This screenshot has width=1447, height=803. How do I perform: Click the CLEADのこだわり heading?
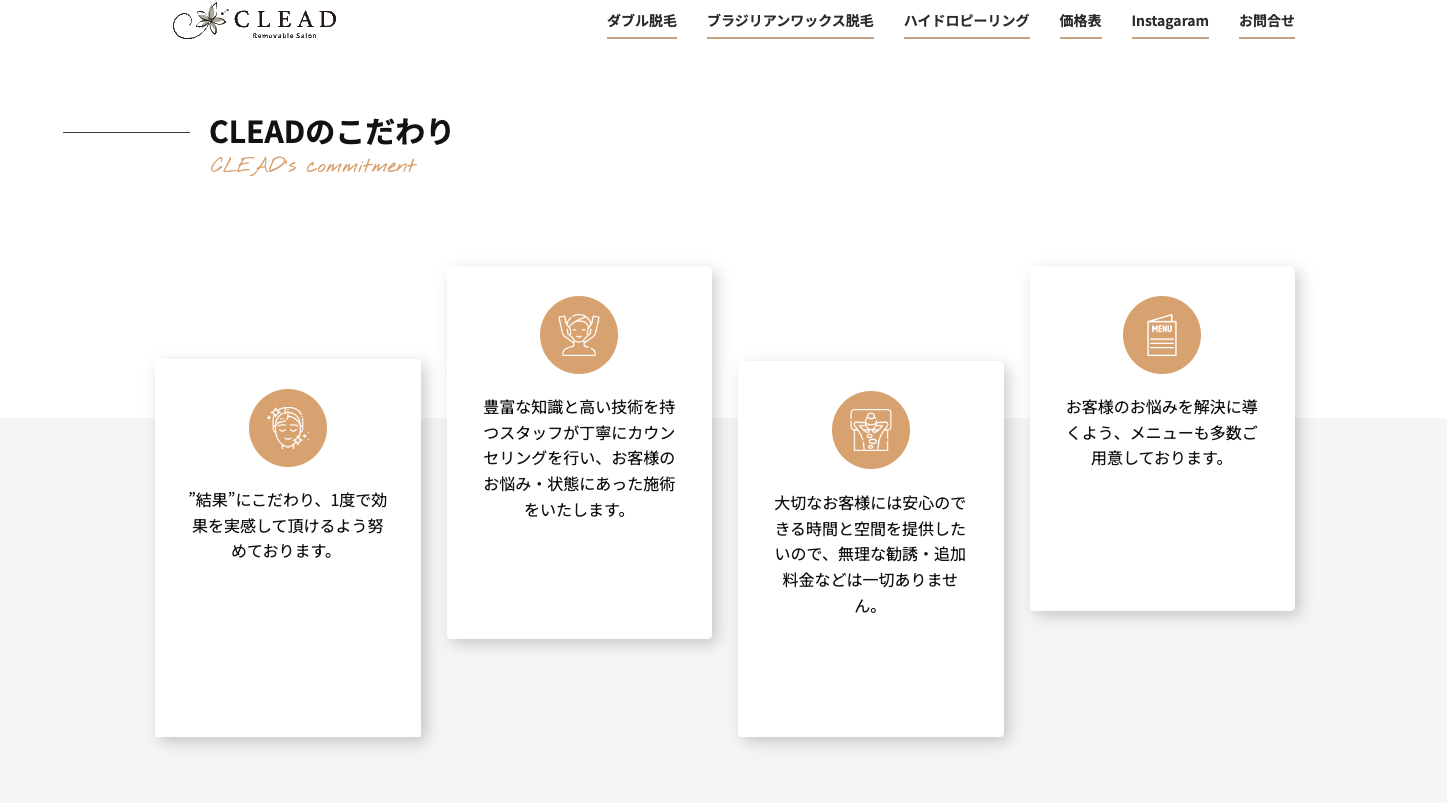(x=331, y=131)
